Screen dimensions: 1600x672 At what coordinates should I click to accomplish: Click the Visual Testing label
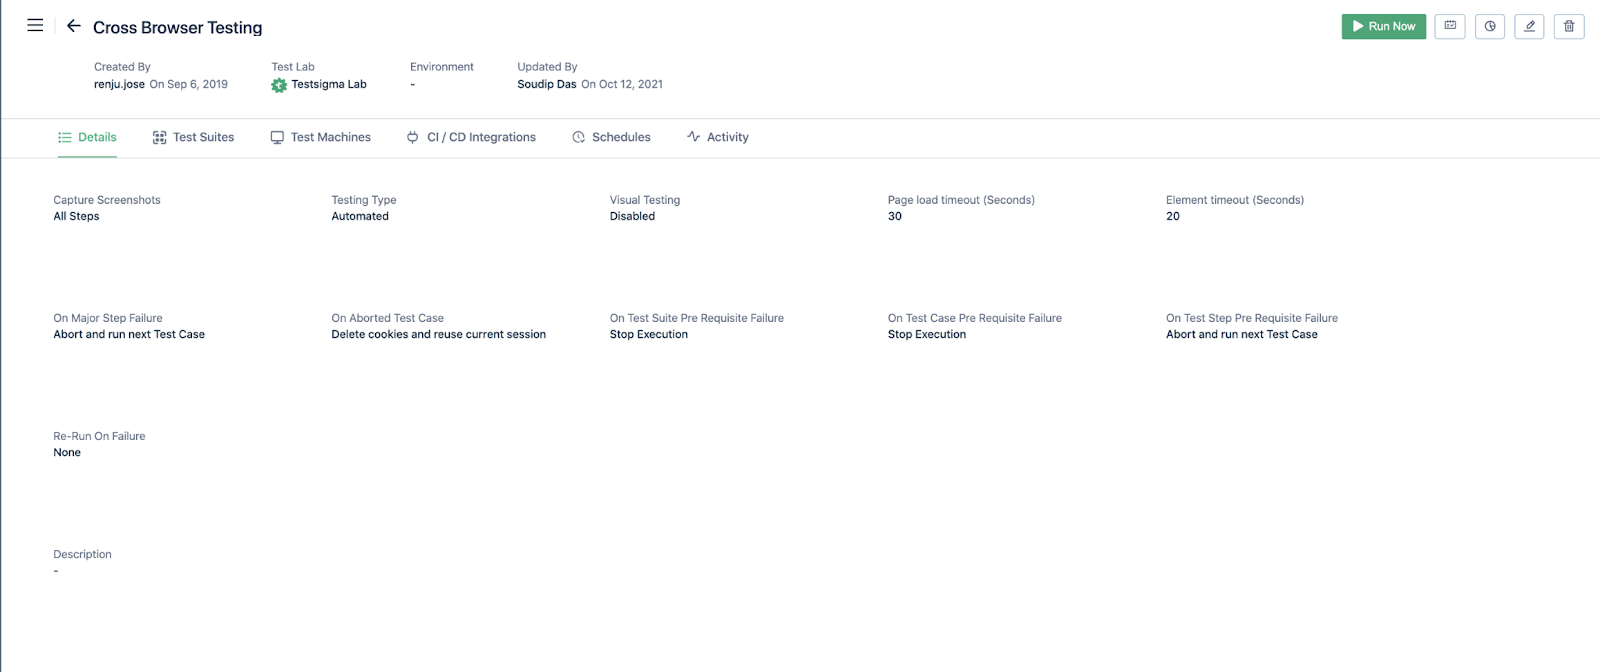point(645,200)
